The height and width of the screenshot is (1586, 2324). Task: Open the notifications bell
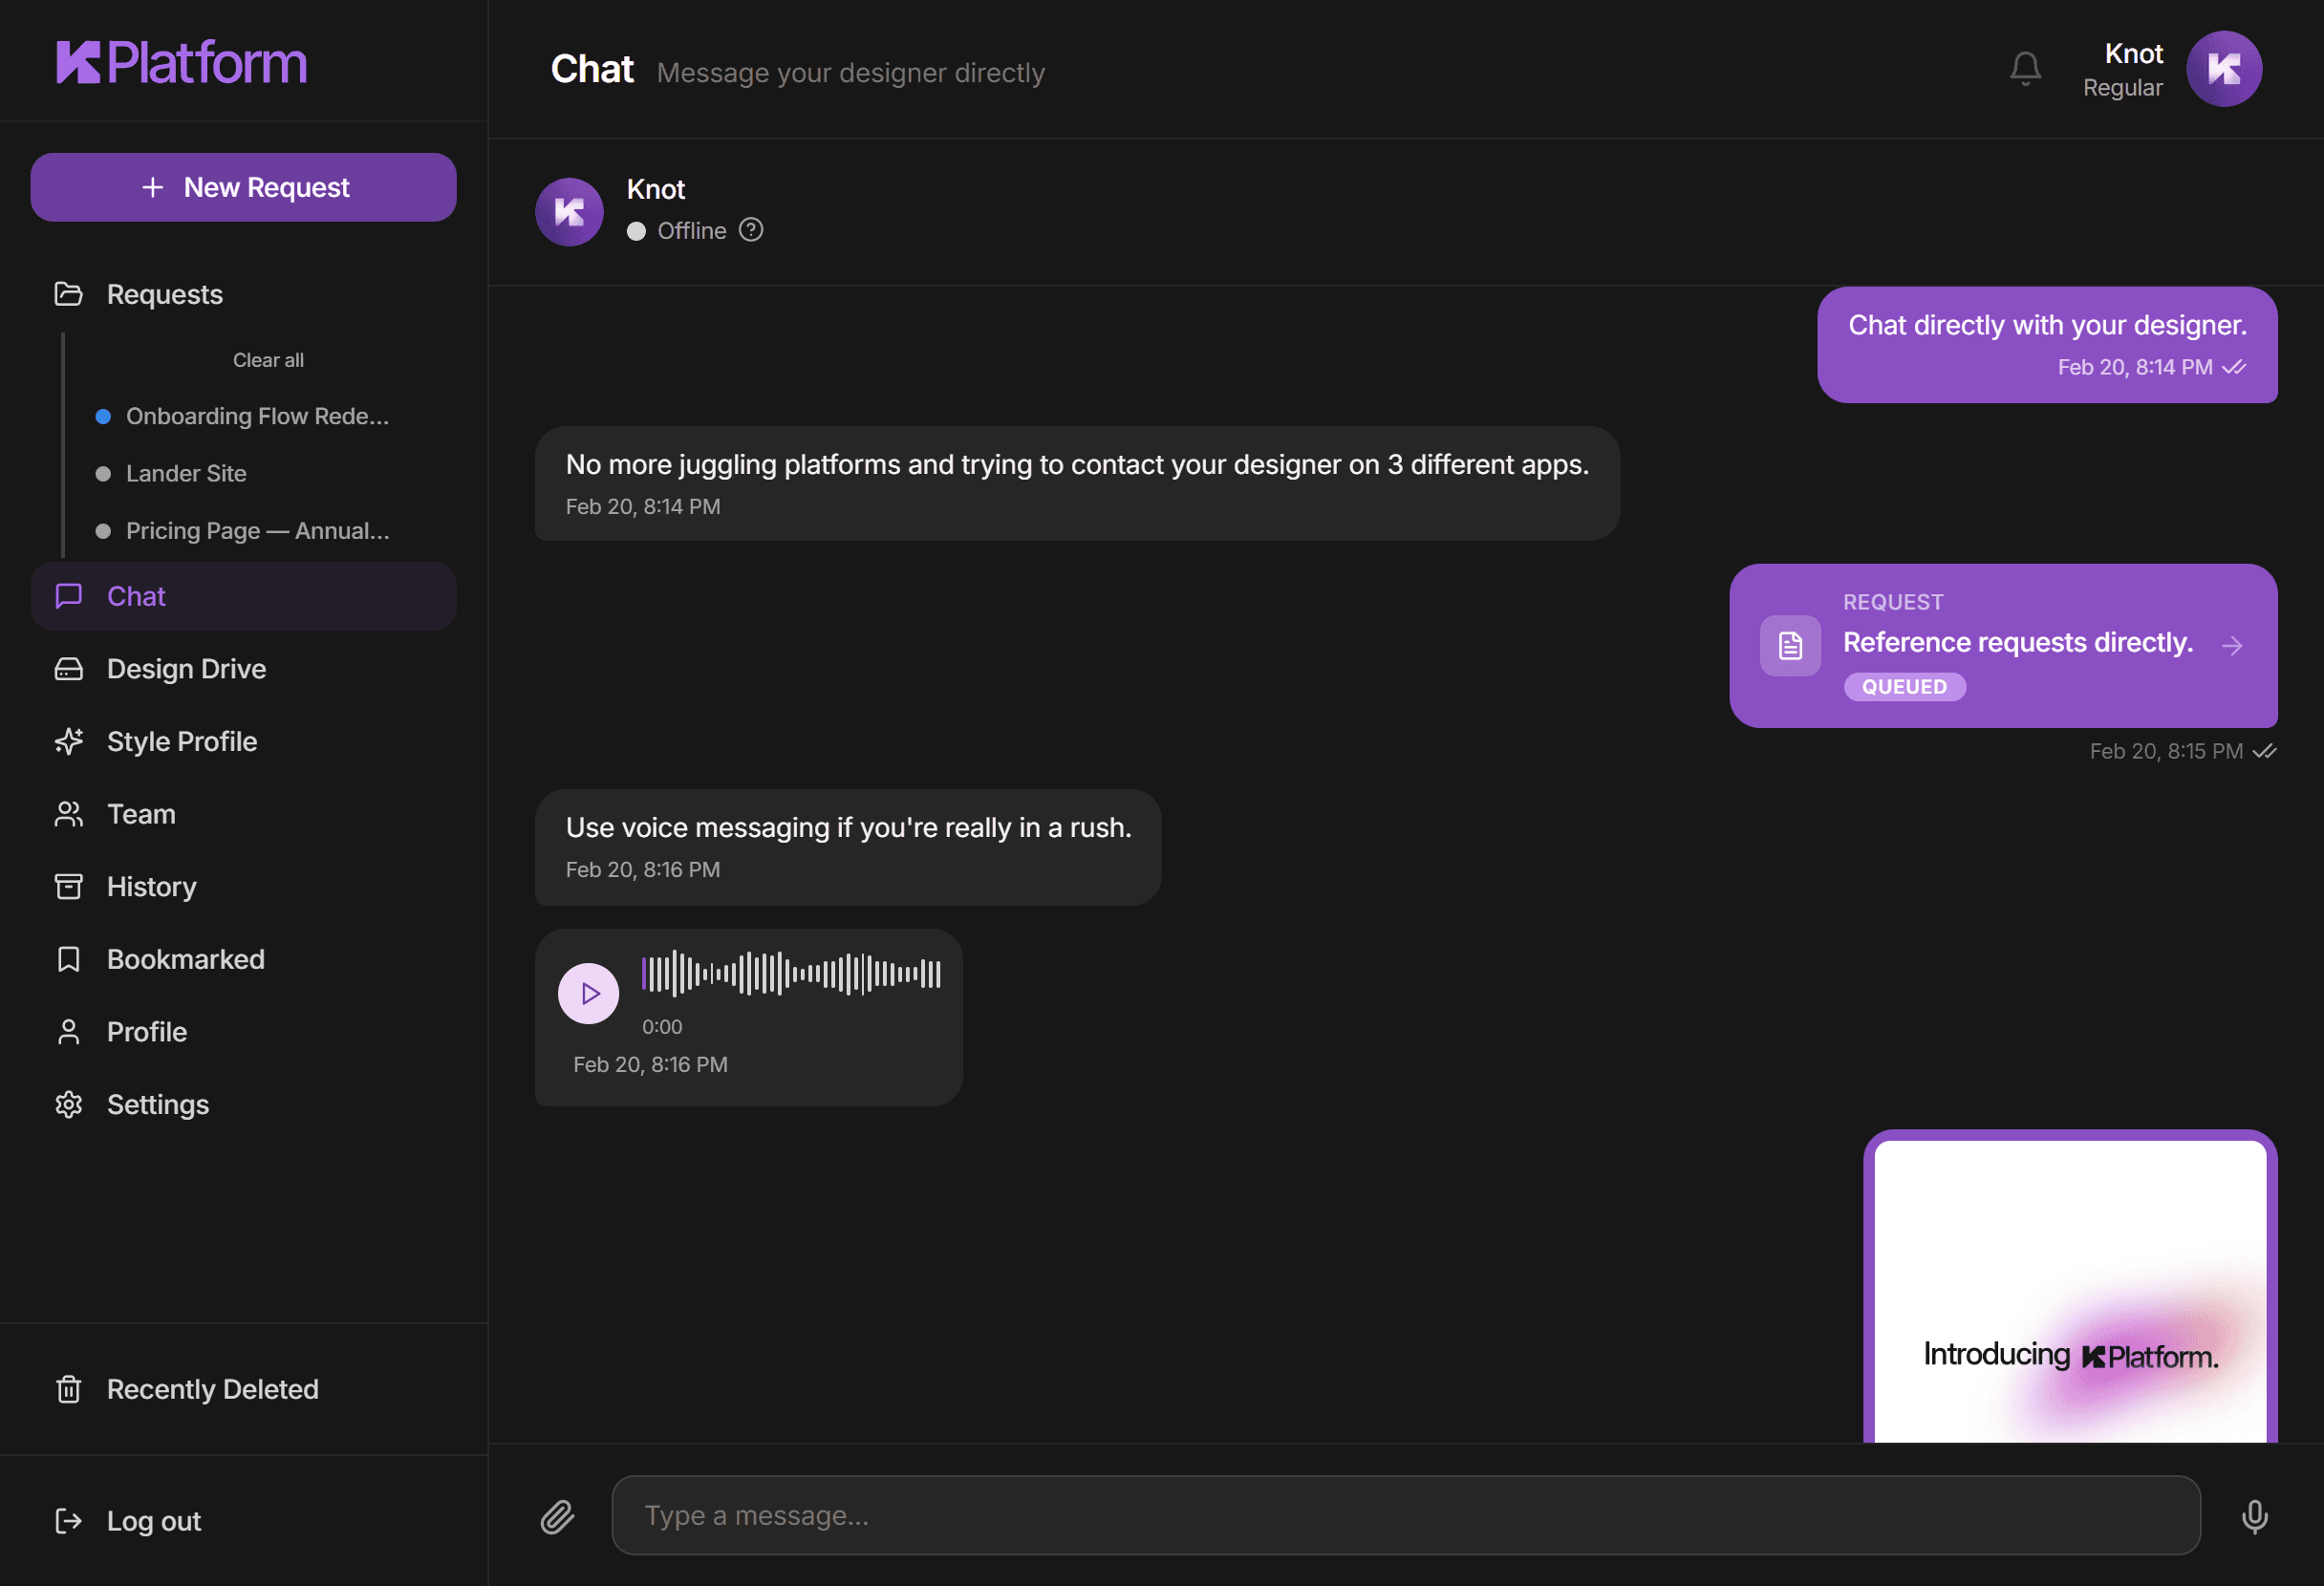(2024, 68)
